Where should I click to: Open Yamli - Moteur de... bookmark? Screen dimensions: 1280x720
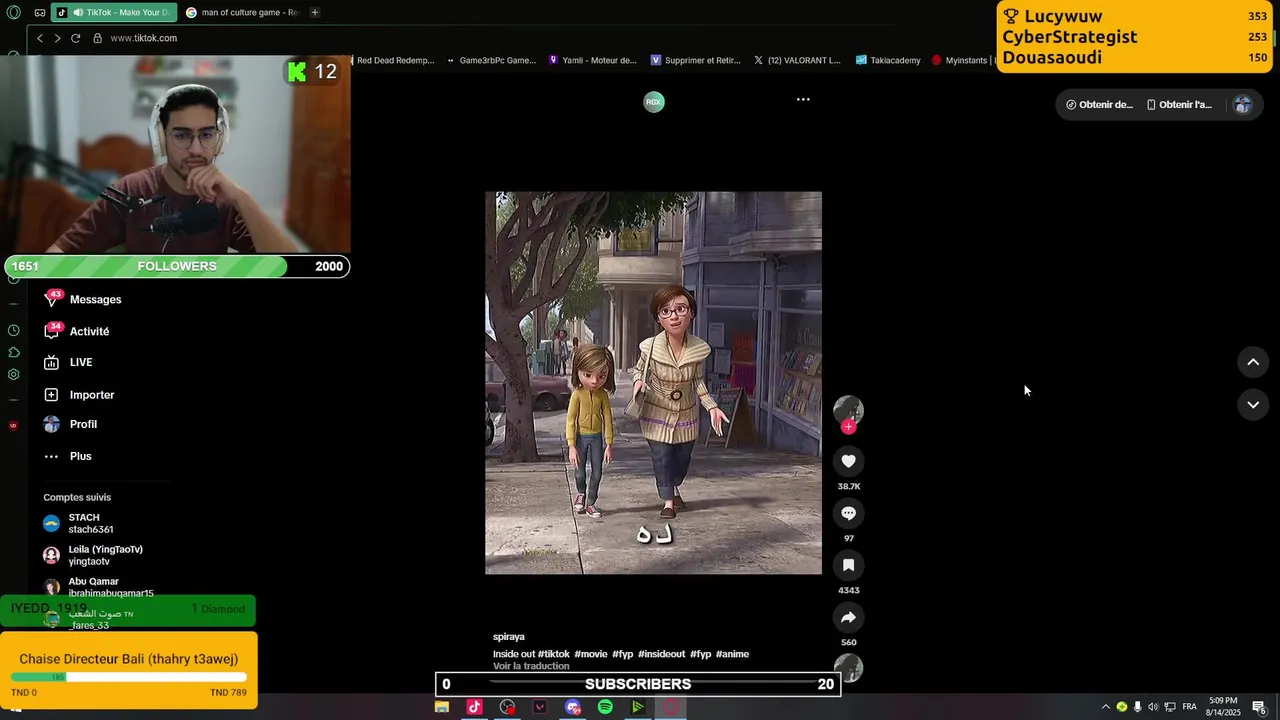click(592, 60)
